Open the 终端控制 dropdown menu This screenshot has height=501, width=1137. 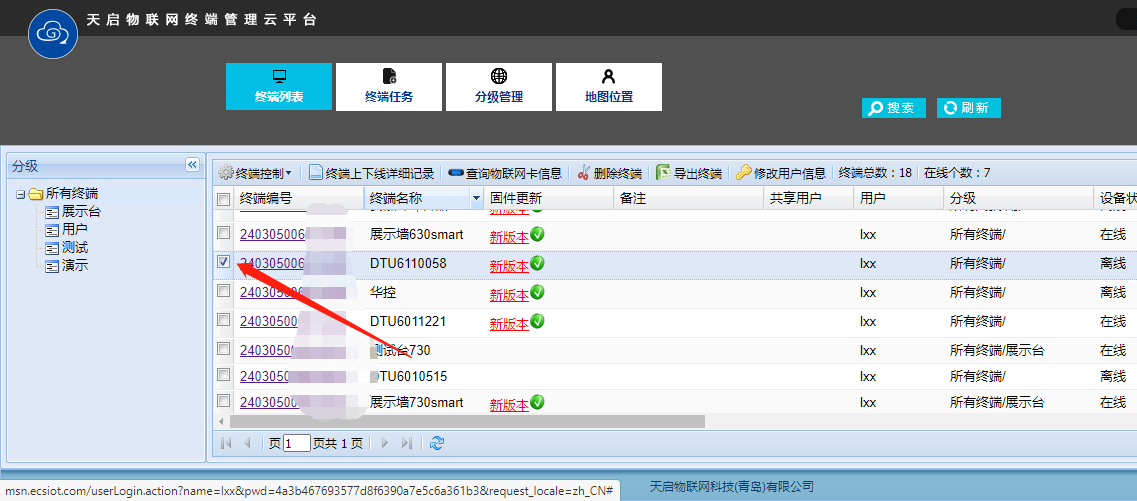click(255, 173)
